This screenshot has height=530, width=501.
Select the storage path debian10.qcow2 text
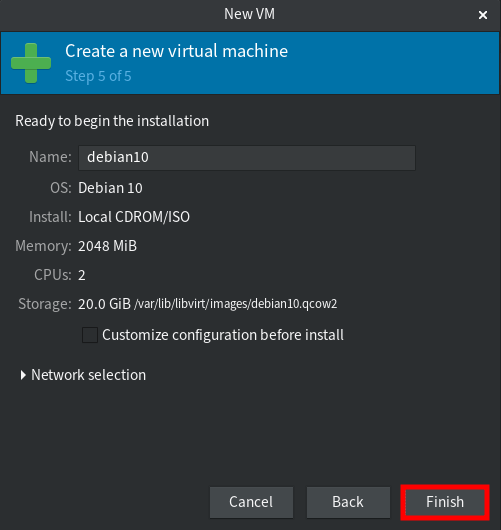tap(236, 304)
